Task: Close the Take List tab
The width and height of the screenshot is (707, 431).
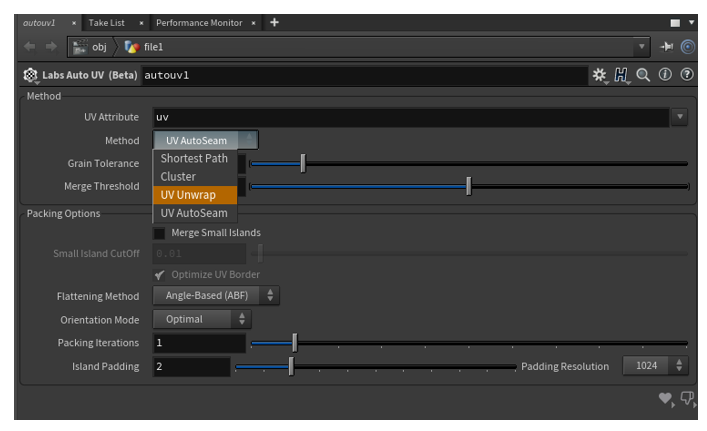Action: point(141,23)
